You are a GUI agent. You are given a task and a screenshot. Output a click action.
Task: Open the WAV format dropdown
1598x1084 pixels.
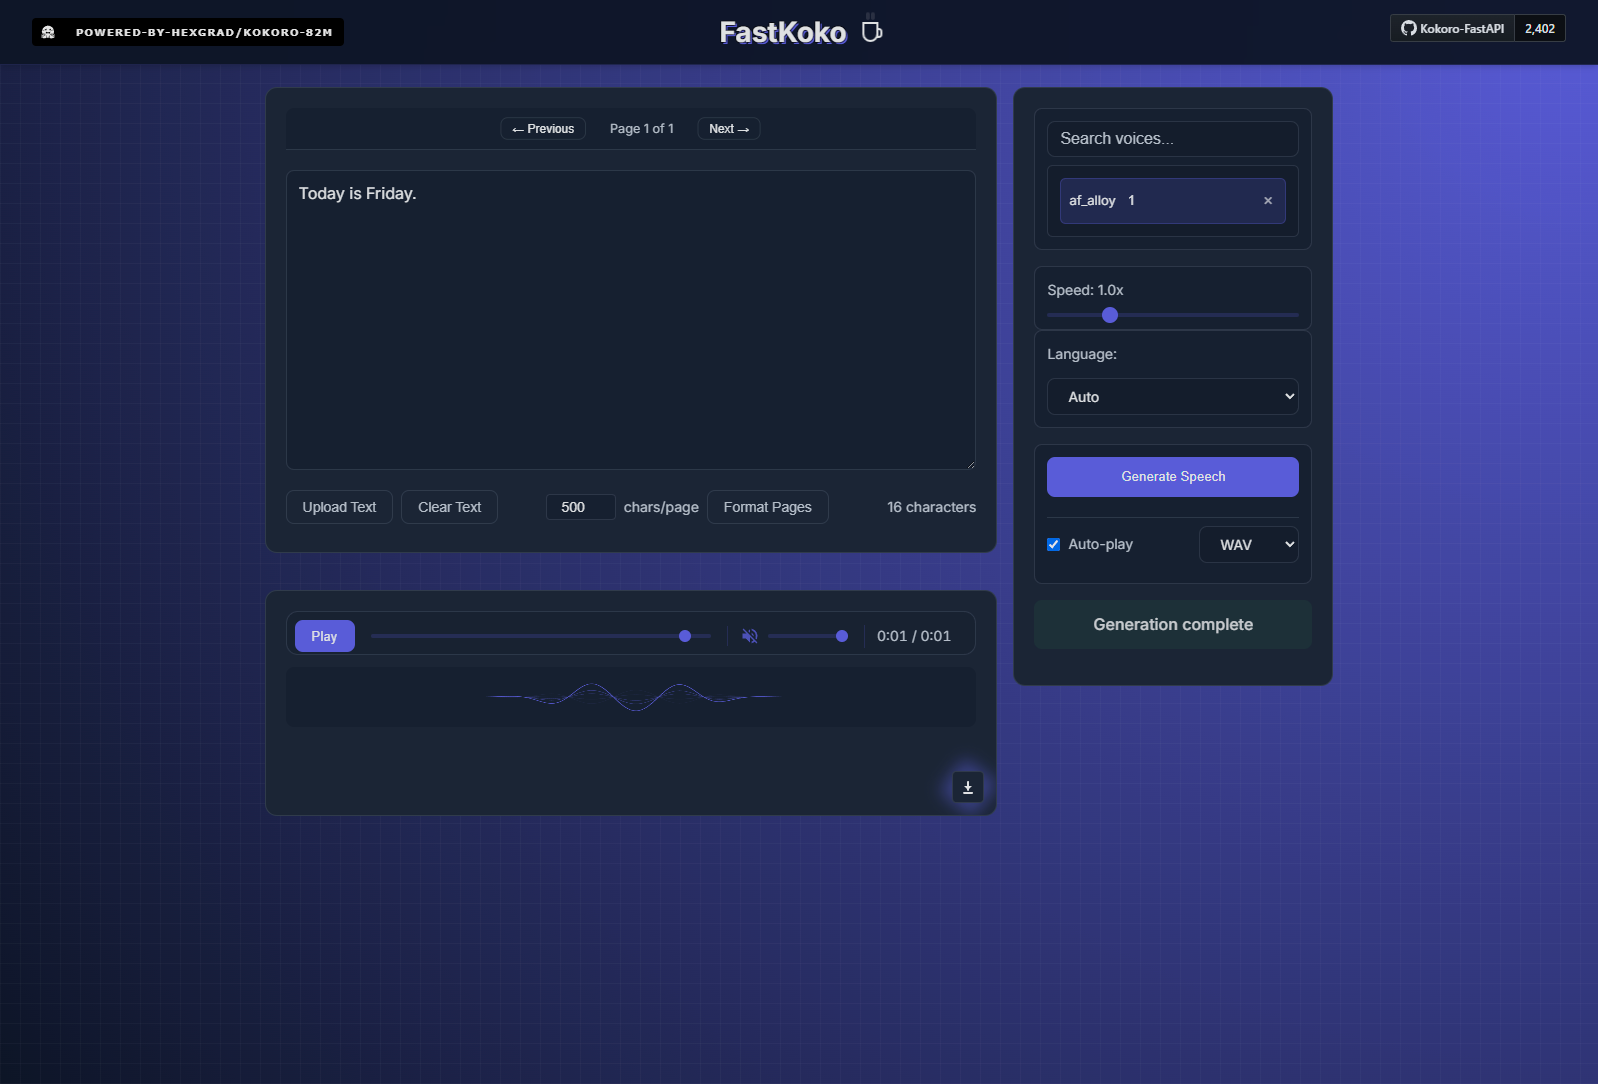(1248, 545)
